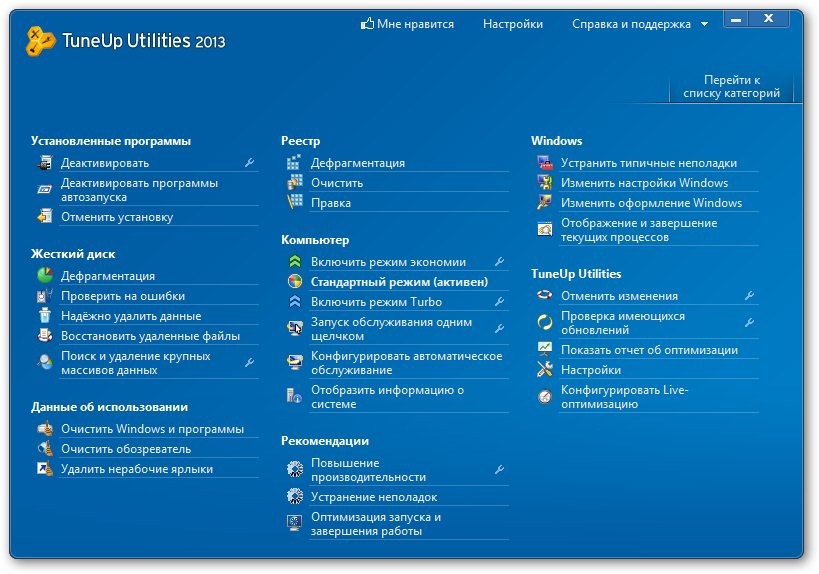Click the wrench beside Включить режим экономии
819x574 pixels.
[499, 261]
